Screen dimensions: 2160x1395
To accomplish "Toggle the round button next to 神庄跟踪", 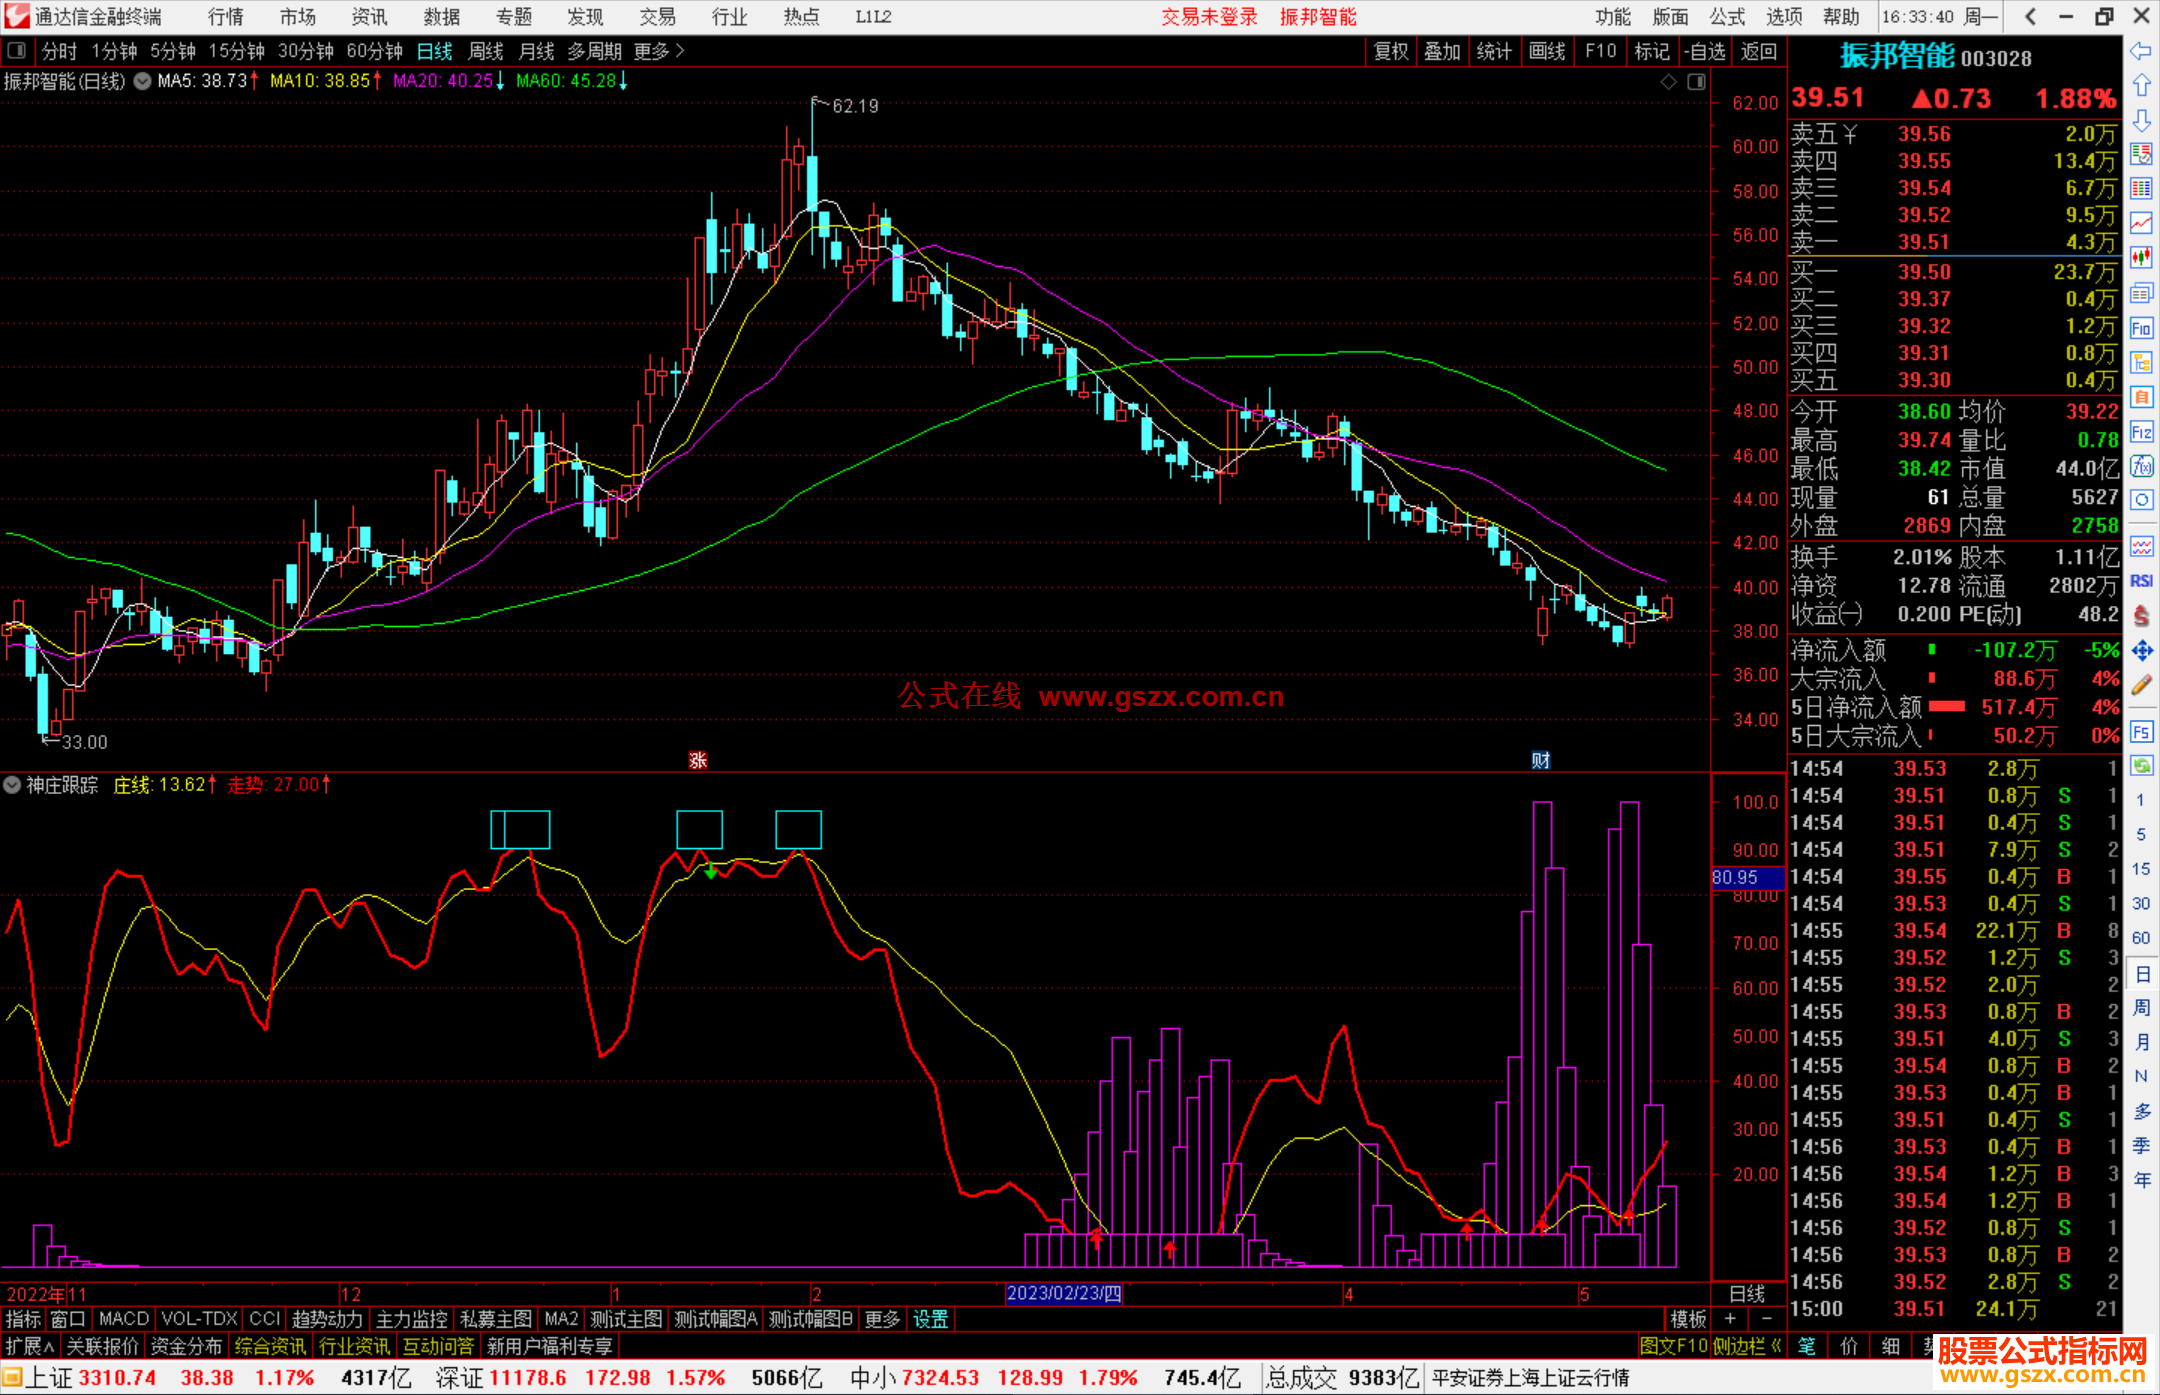I will pyautogui.click(x=12, y=785).
